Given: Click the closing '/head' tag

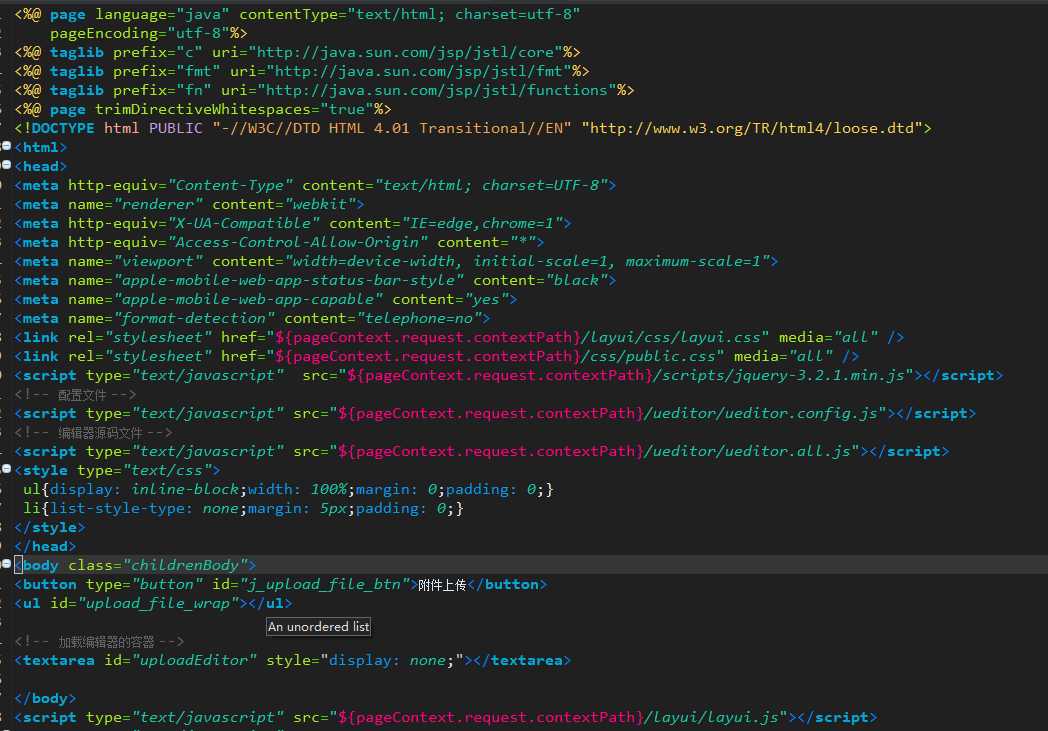Looking at the screenshot, I should coord(45,547).
